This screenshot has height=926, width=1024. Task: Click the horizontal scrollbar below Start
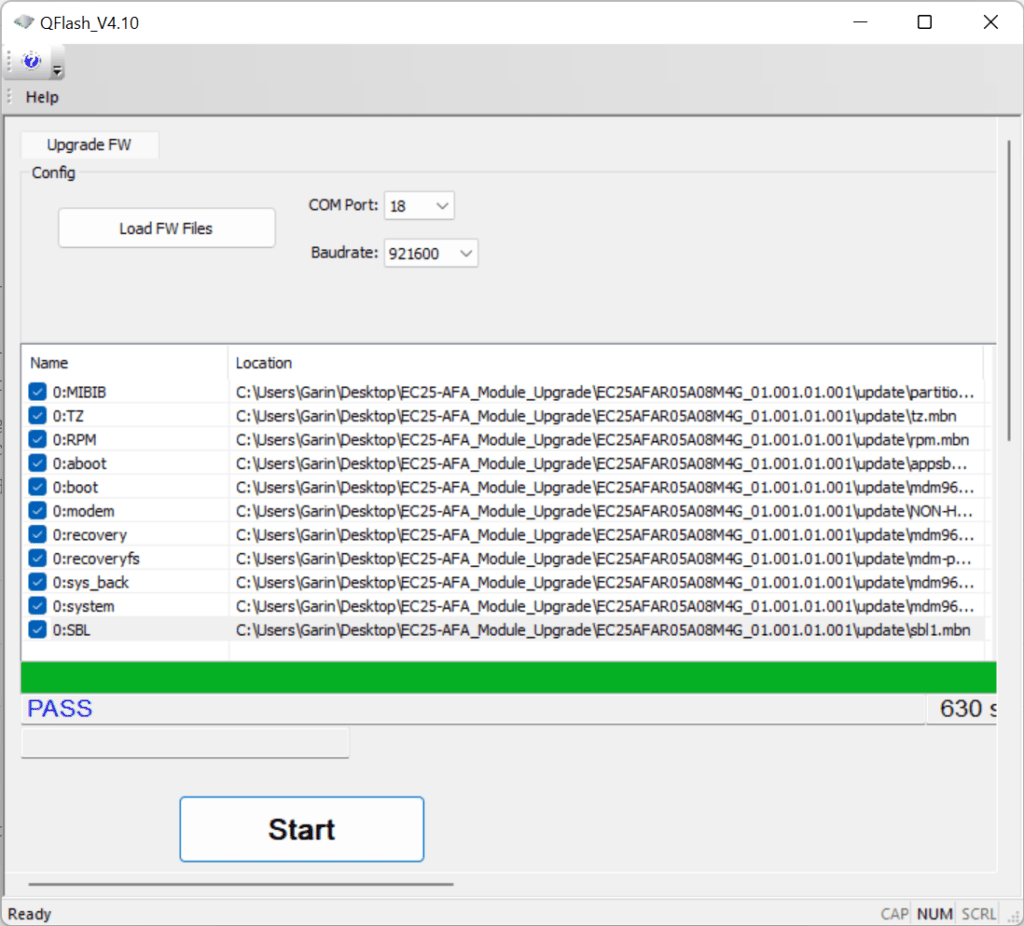pyautogui.click(x=240, y=884)
